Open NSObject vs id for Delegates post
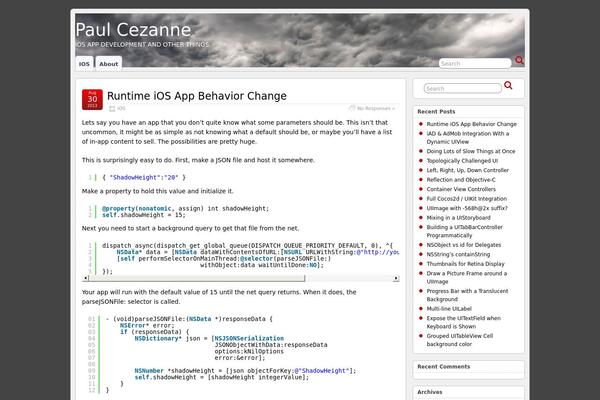Image resolution: width=600 pixels, height=400 pixels. [x=464, y=245]
